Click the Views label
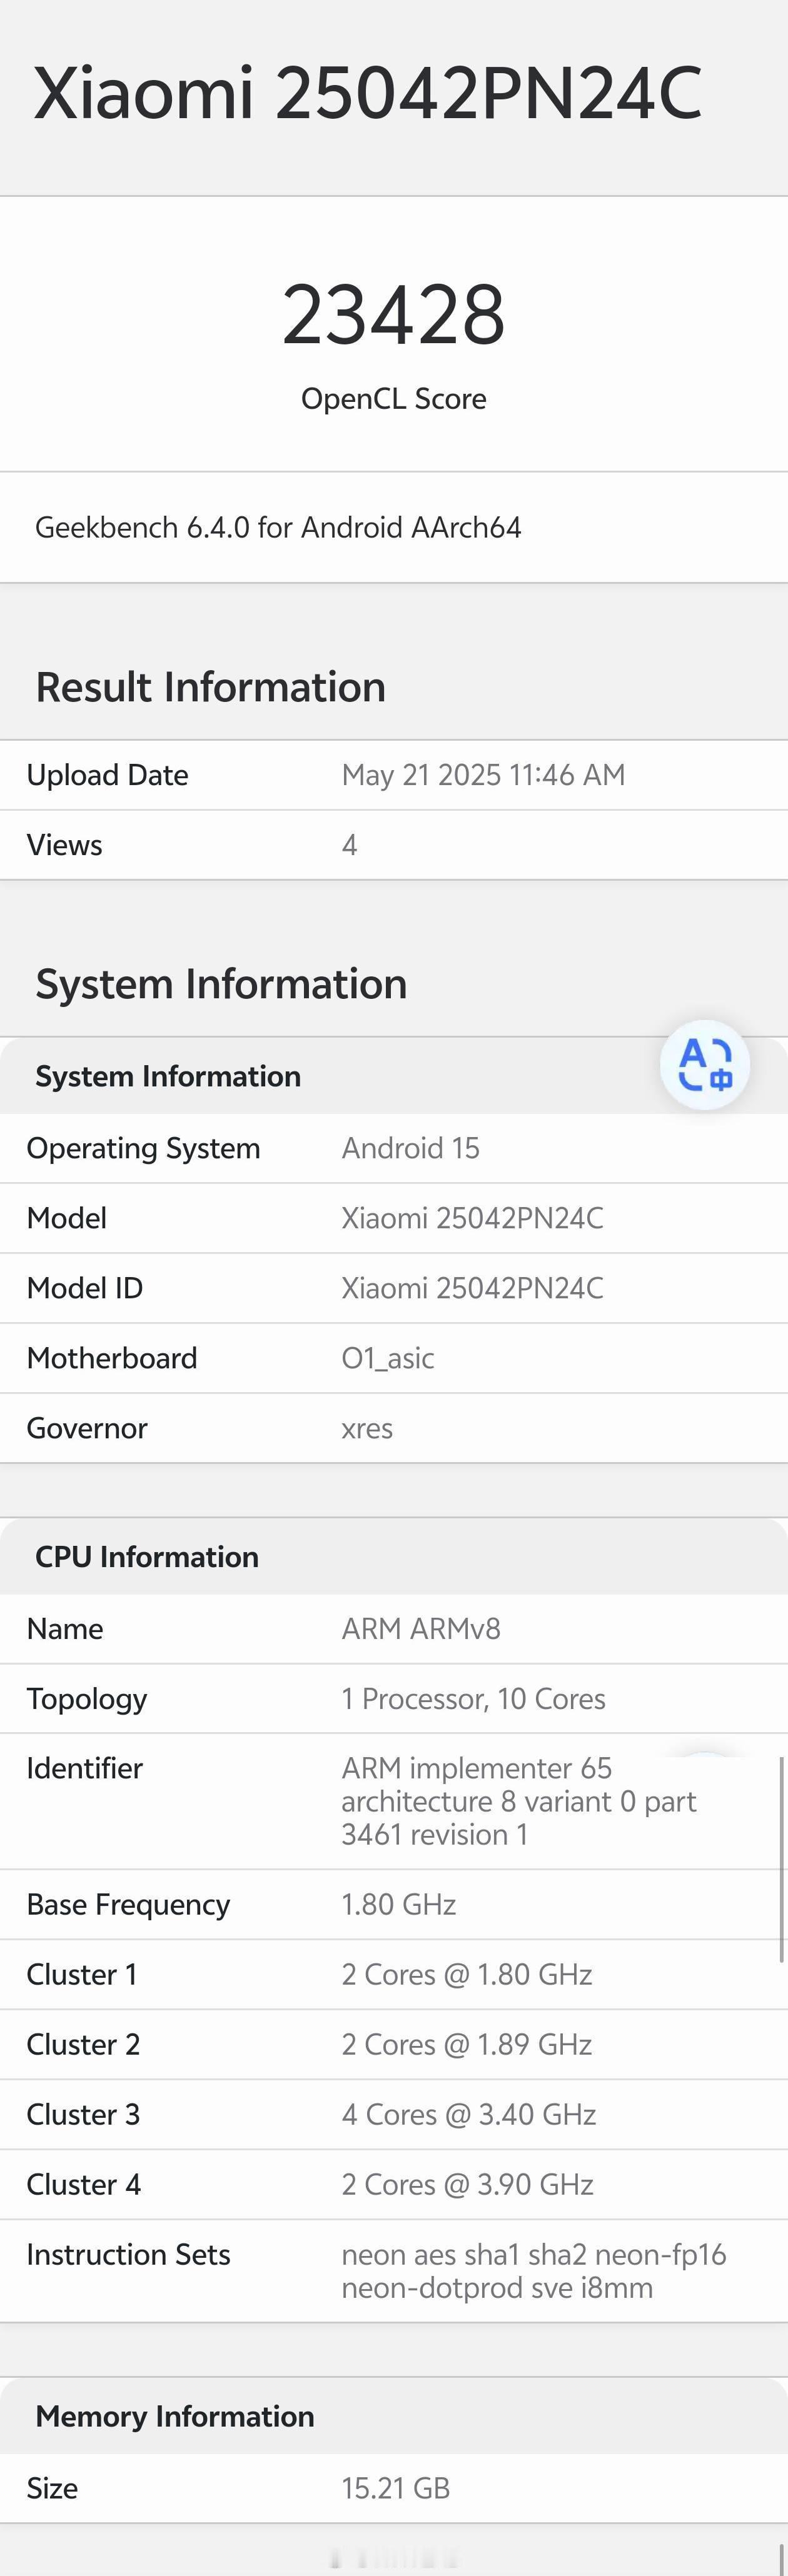The height and width of the screenshot is (2576, 788). 64,845
